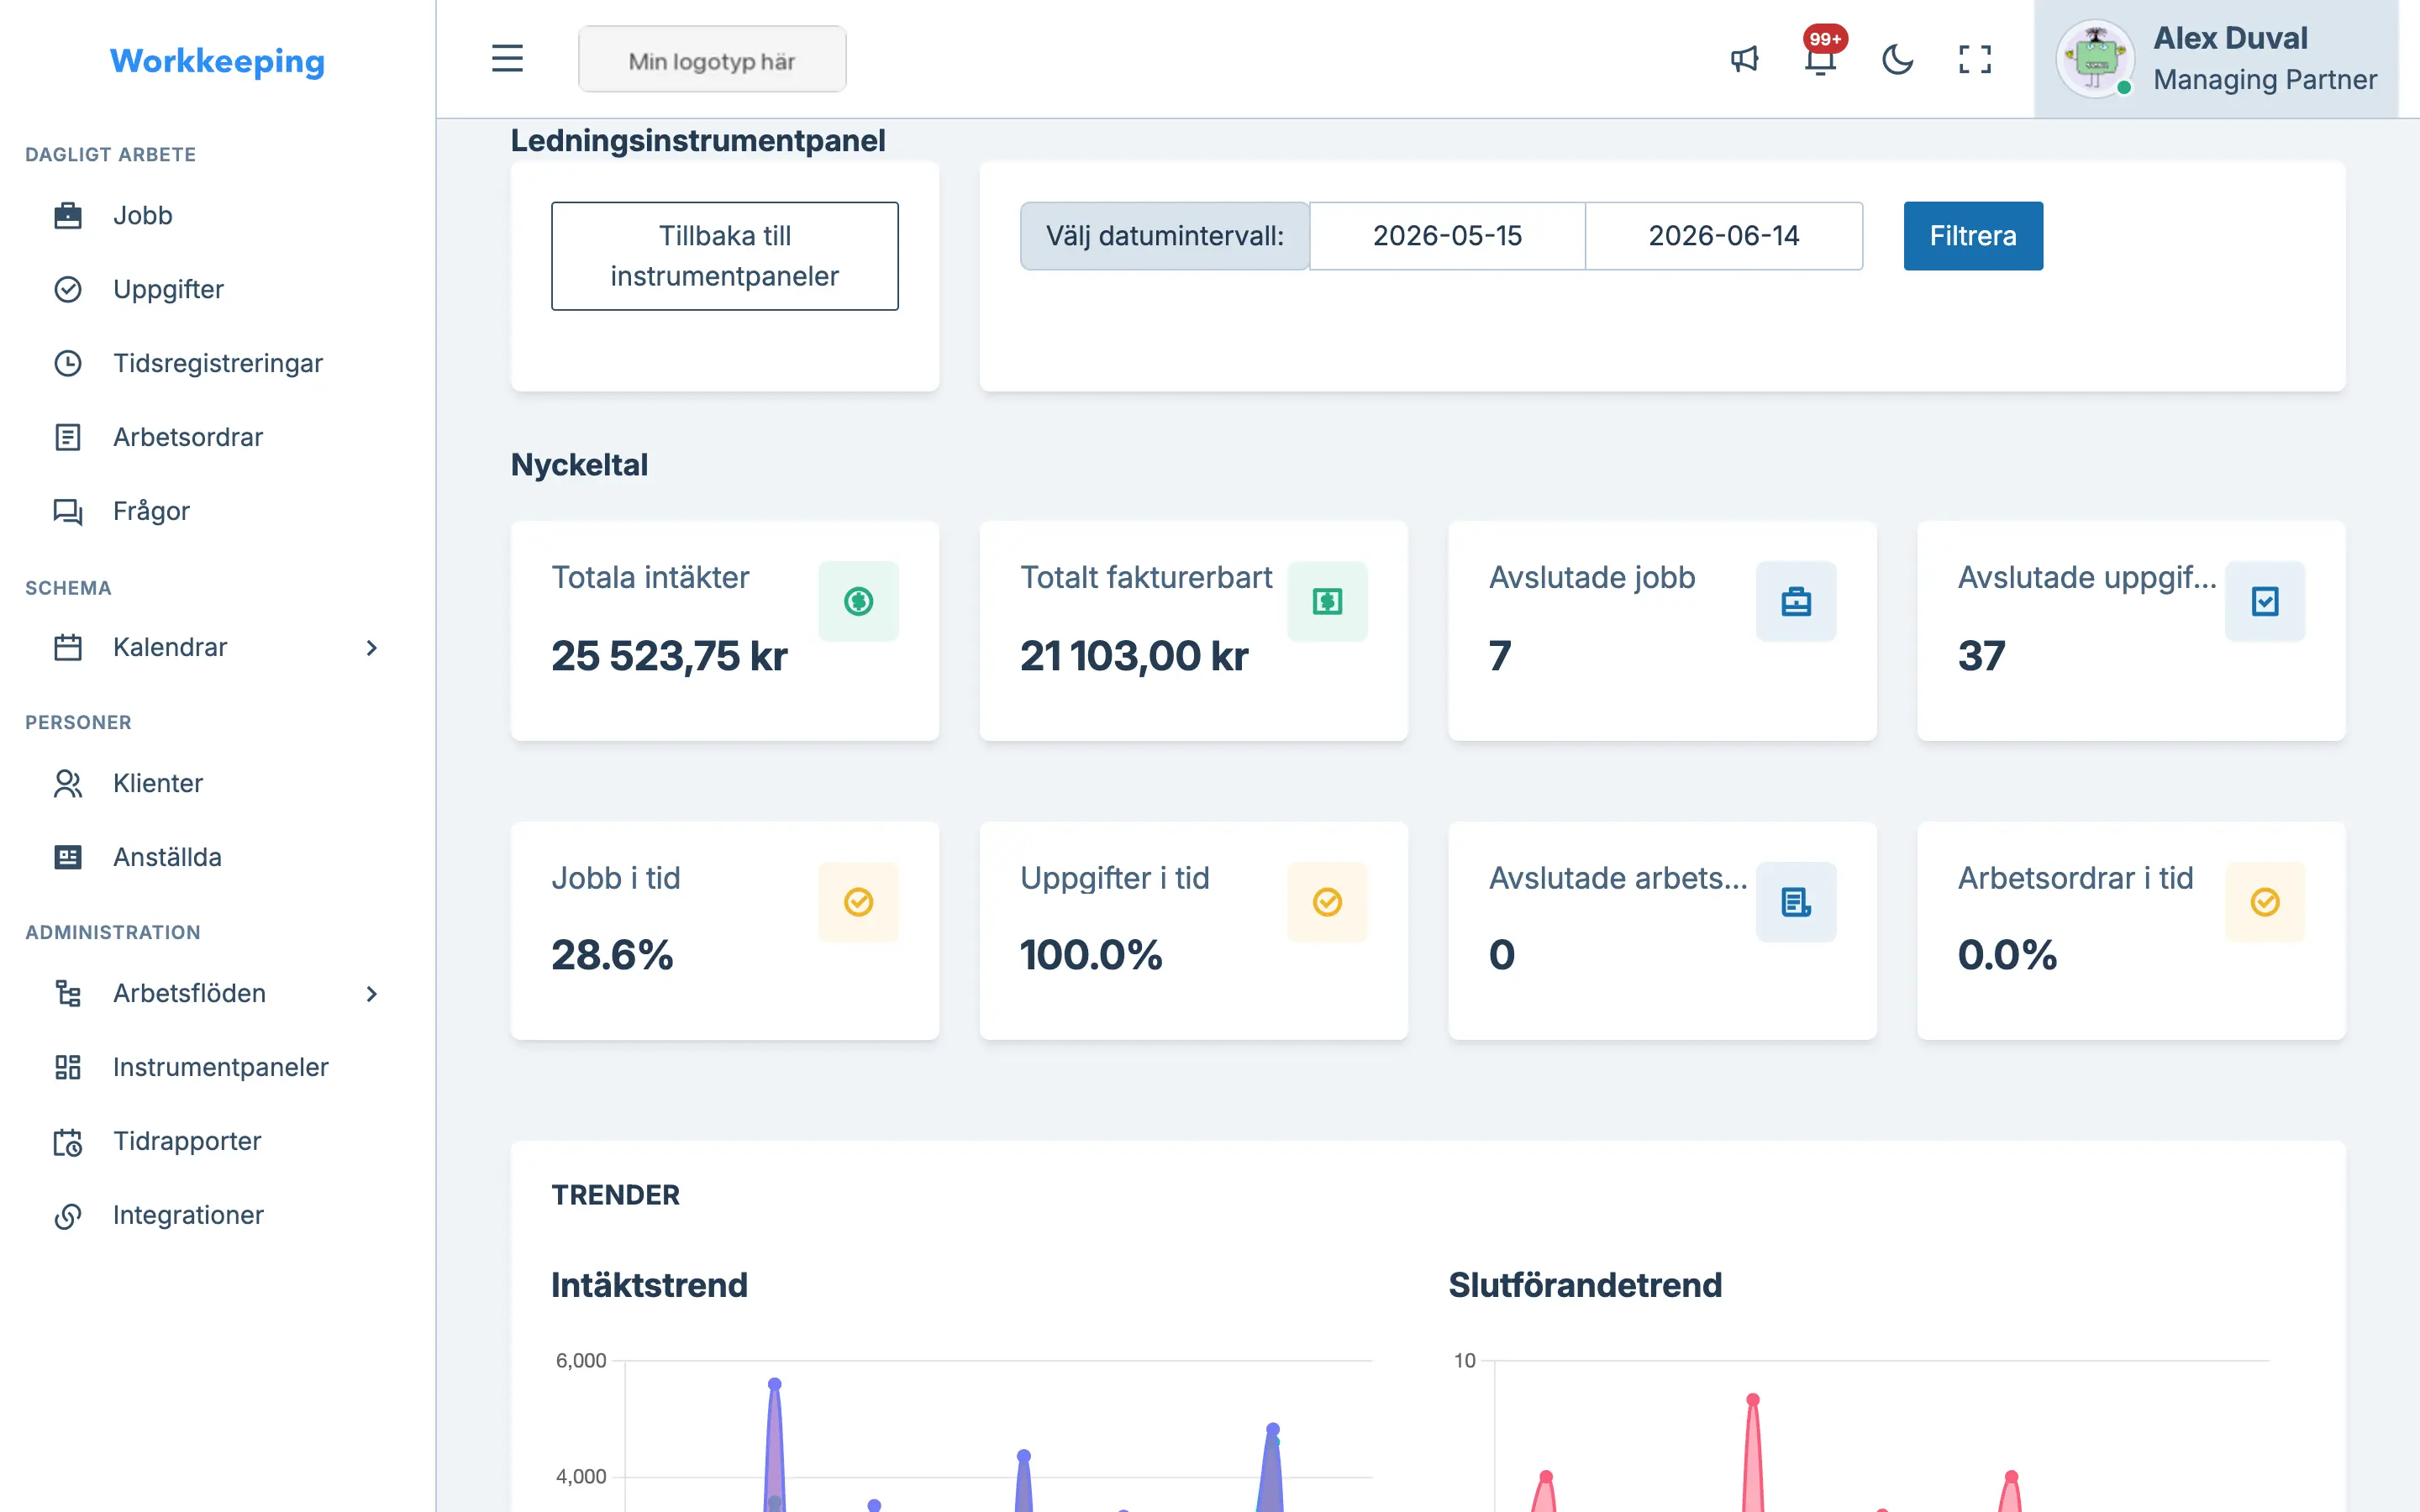
Task: Click the Jobb i tid check icon
Action: coord(858,902)
